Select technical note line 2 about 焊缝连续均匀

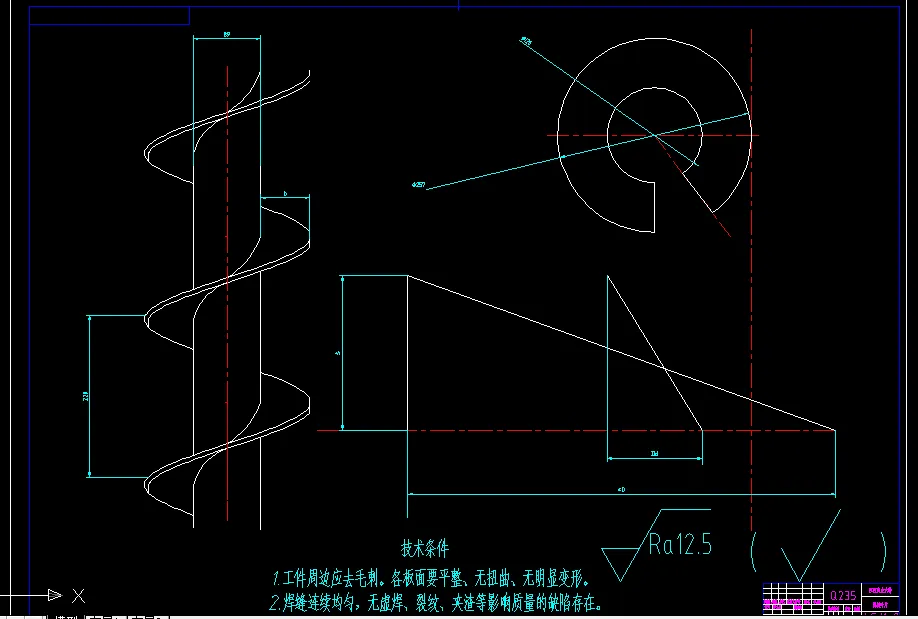pos(436,602)
